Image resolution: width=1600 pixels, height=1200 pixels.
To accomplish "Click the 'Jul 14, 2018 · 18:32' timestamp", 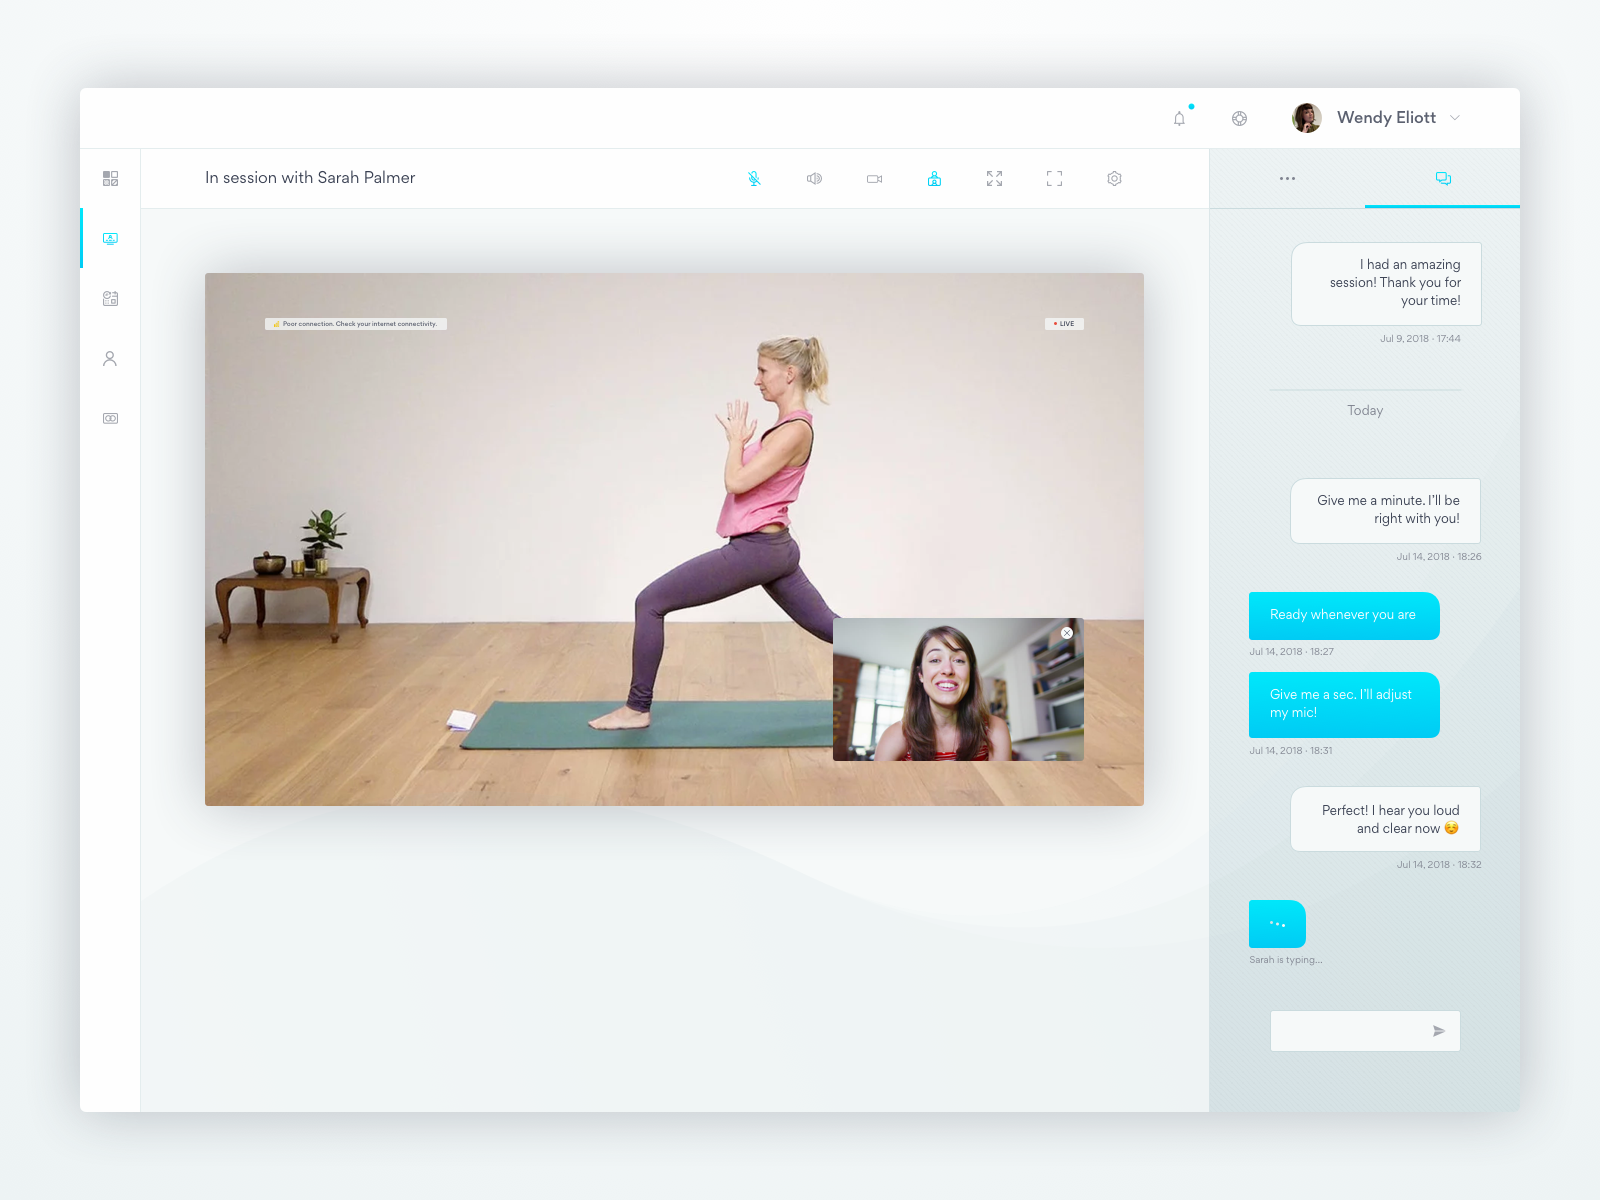I will pos(1439,865).
